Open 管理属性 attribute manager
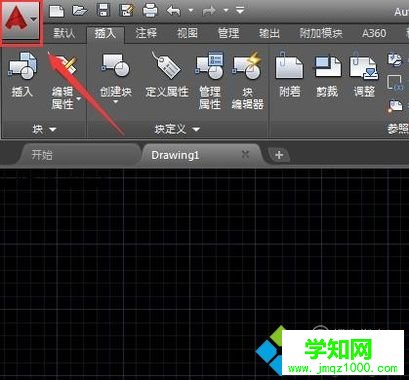This screenshot has height=380, width=409. 210,65
